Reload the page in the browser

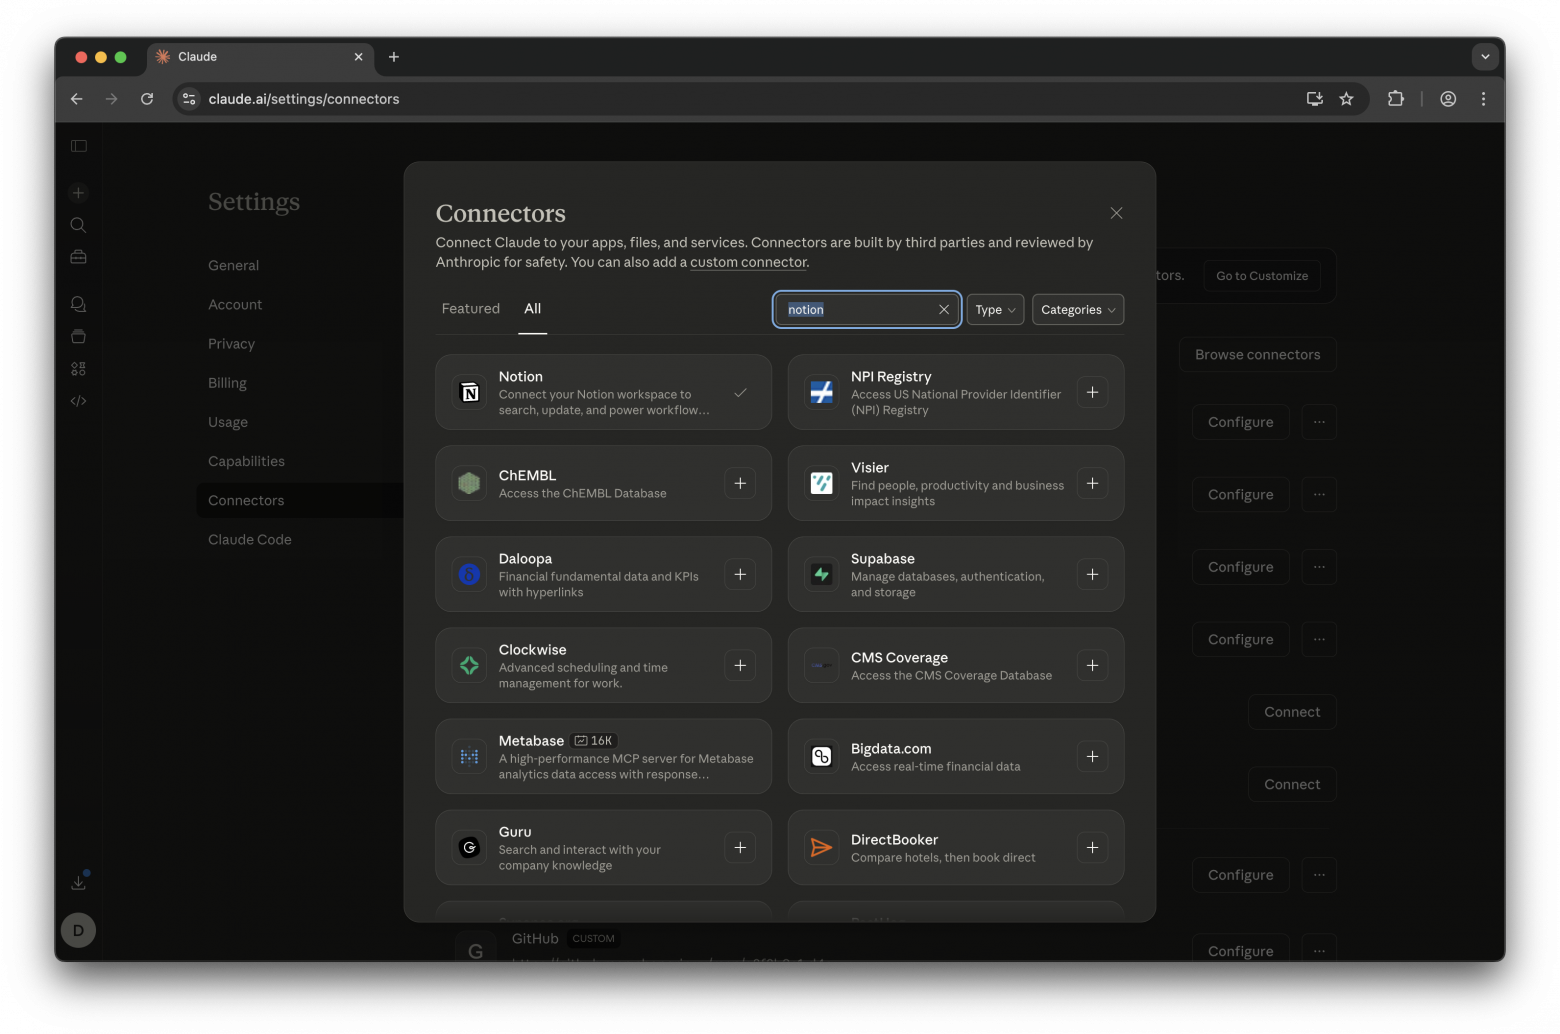pyautogui.click(x=147, y=99)
